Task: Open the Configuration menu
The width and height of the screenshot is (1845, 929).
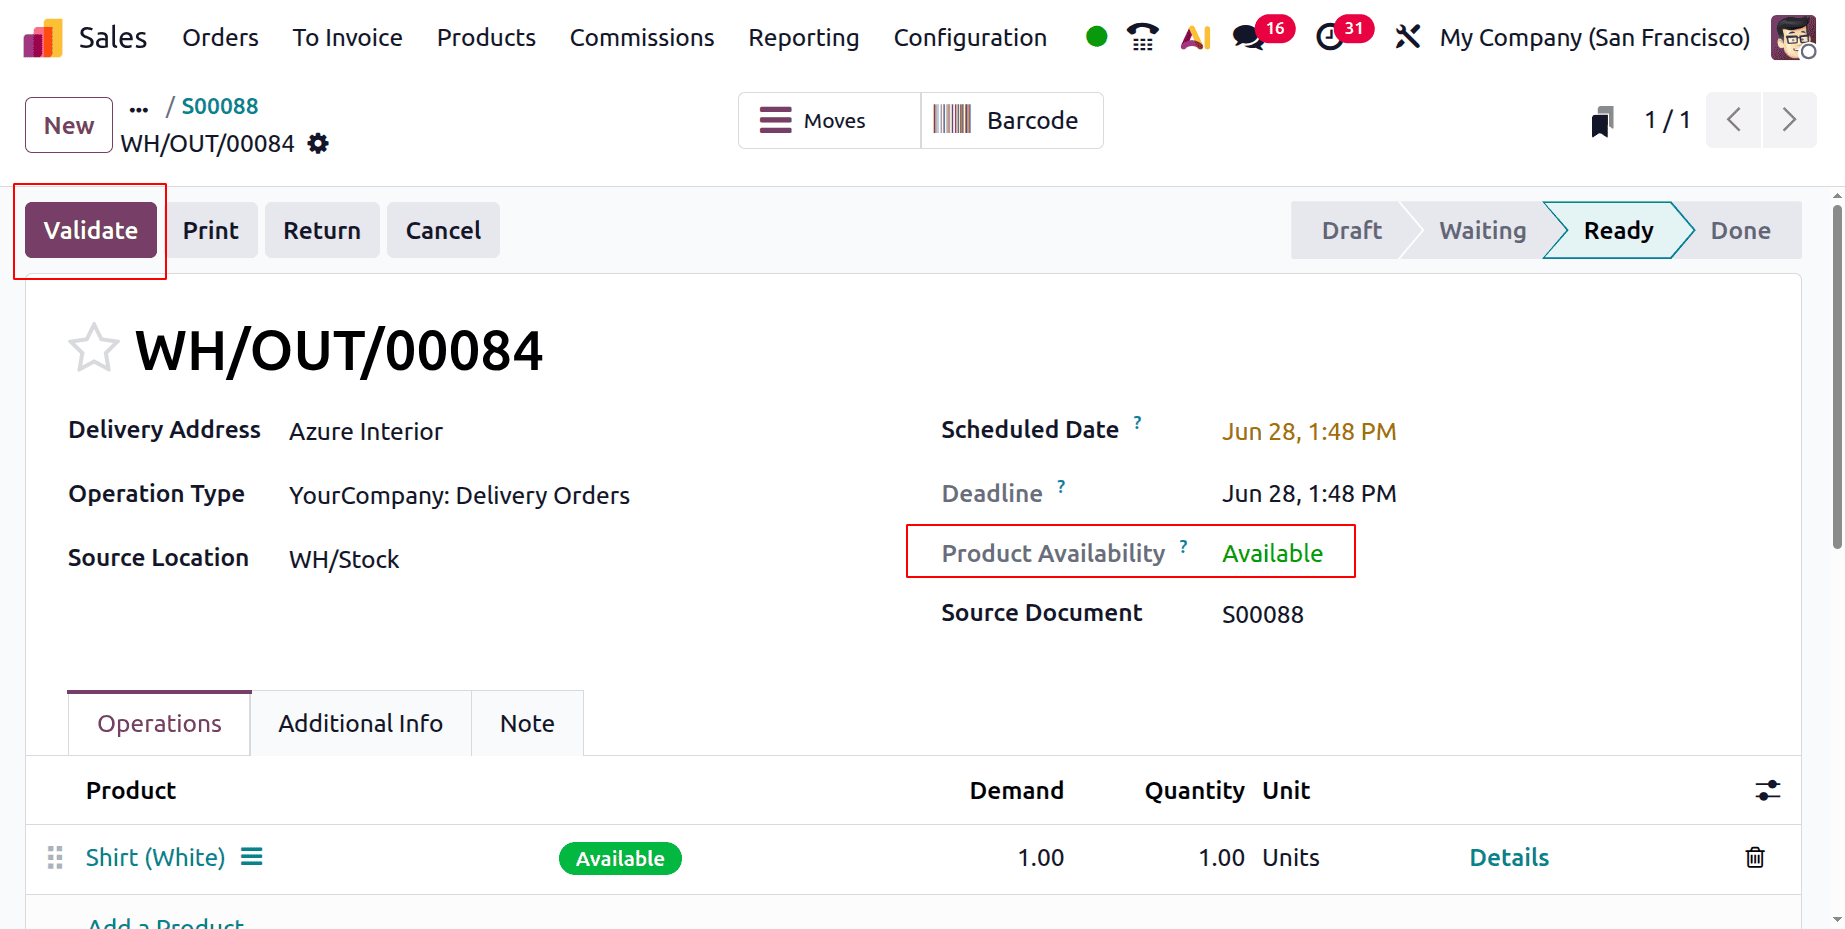Action: coord(970,38)
